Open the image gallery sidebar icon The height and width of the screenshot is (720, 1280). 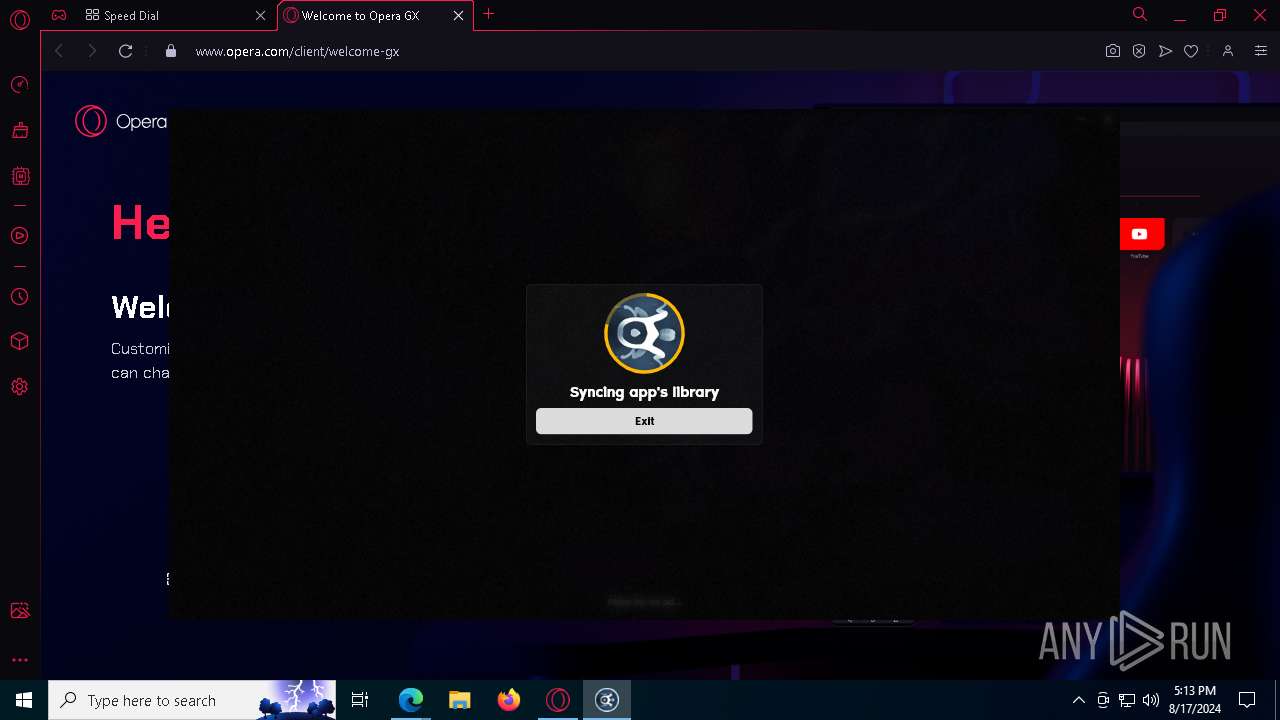click(19, 610)
